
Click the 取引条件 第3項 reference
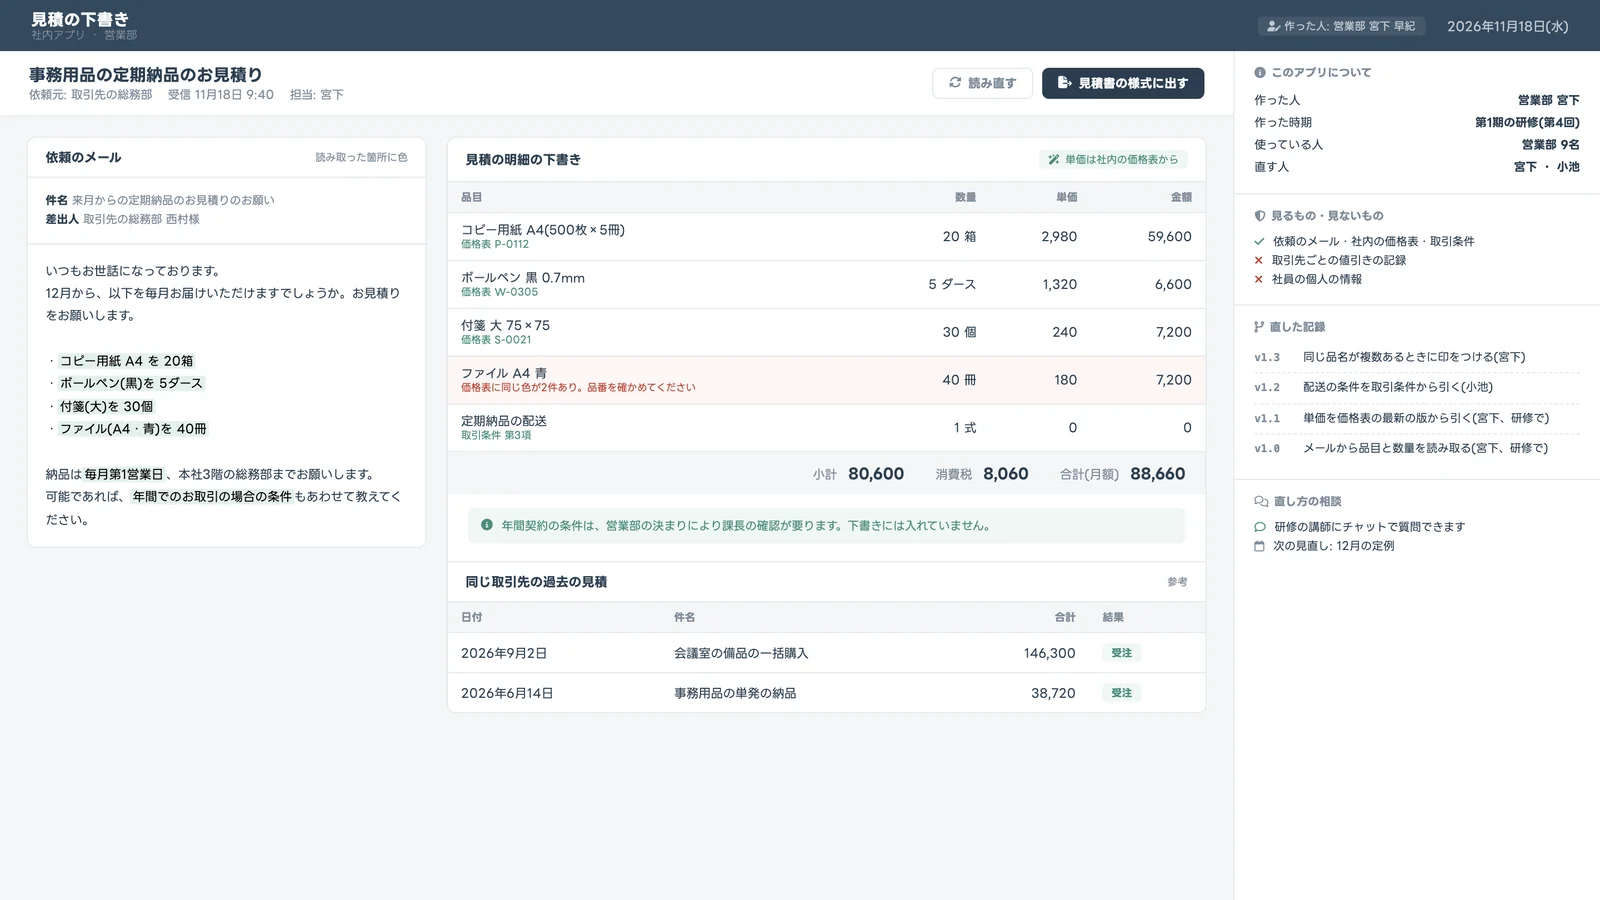point(496,436)
